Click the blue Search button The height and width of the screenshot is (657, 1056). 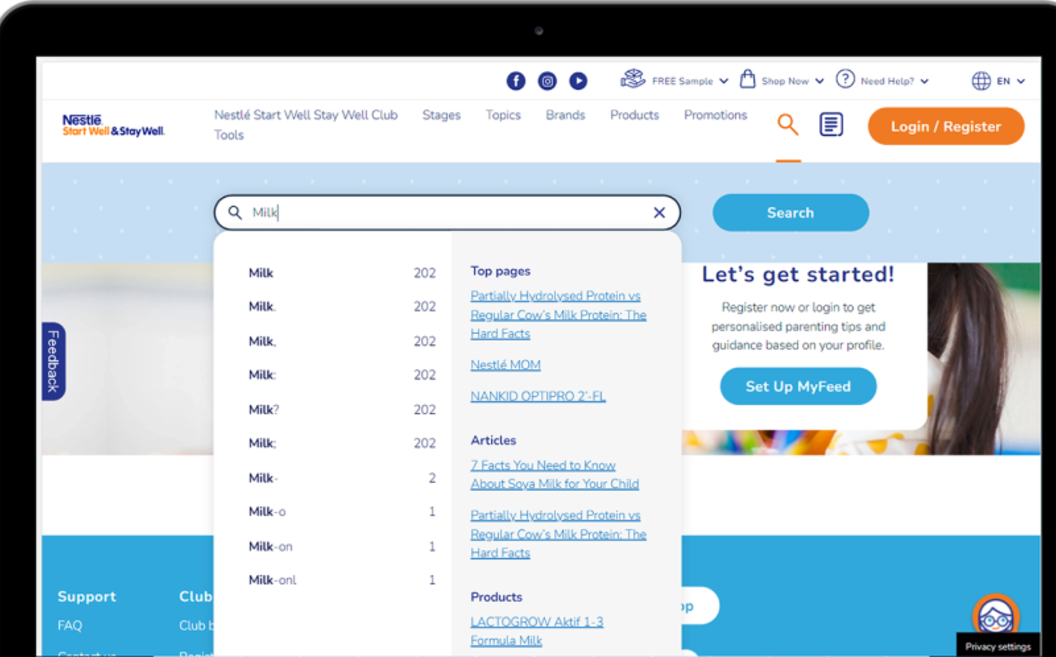[790, 213]
